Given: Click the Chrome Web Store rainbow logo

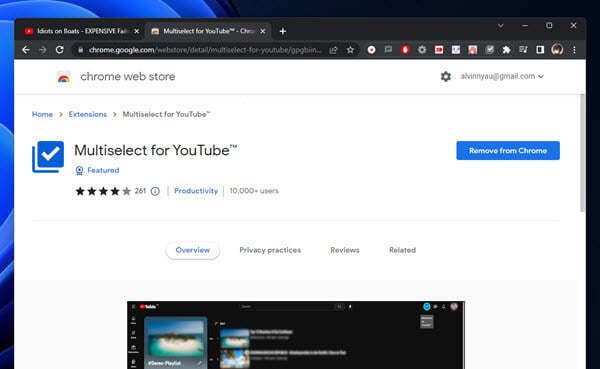Looking at the screenshot, I should [64, 77].
